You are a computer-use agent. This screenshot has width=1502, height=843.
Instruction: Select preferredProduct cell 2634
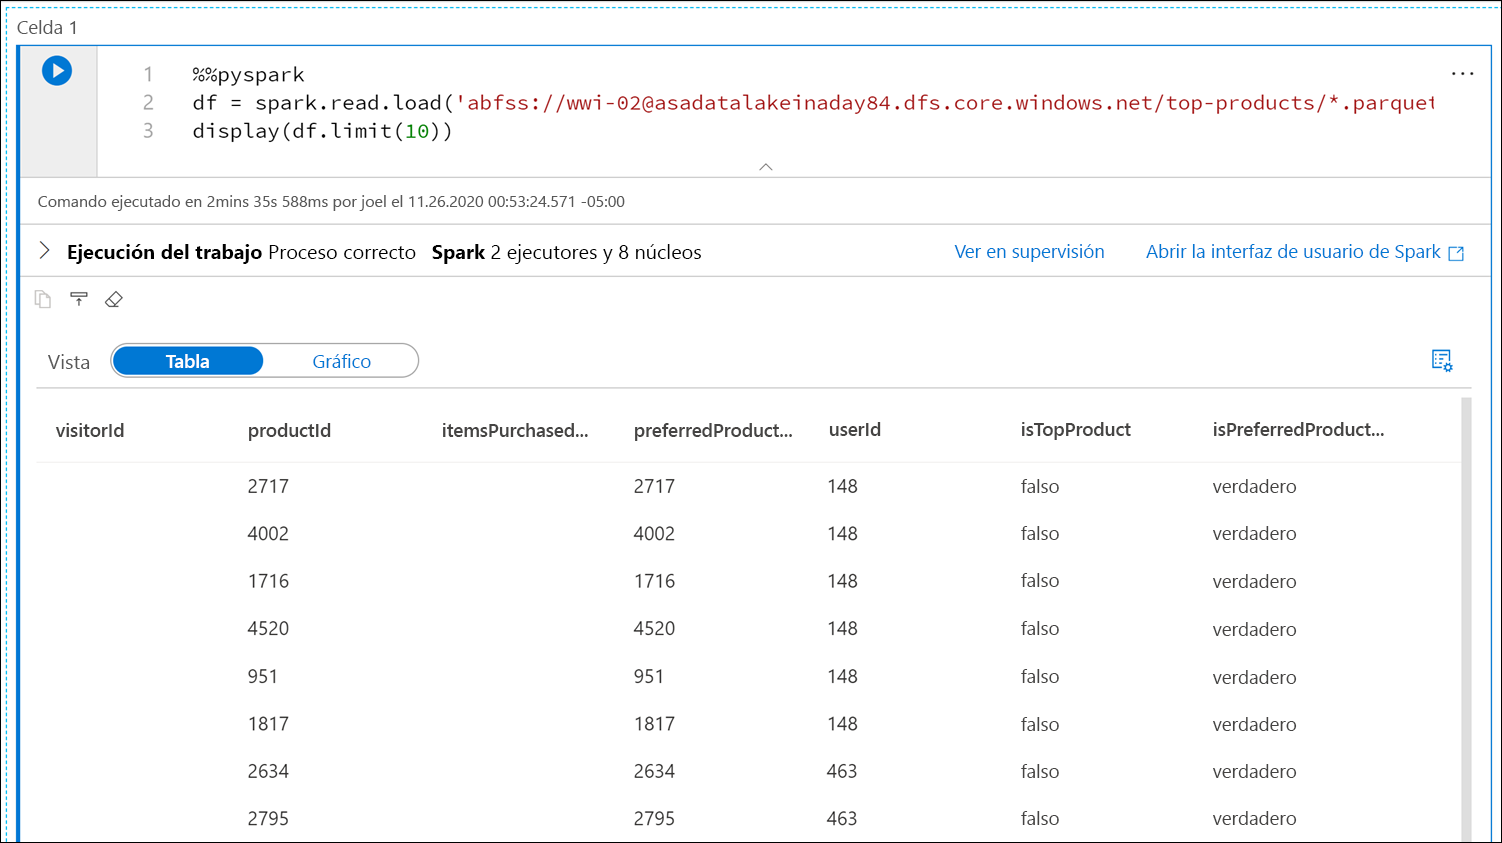(x=654, y=771)
